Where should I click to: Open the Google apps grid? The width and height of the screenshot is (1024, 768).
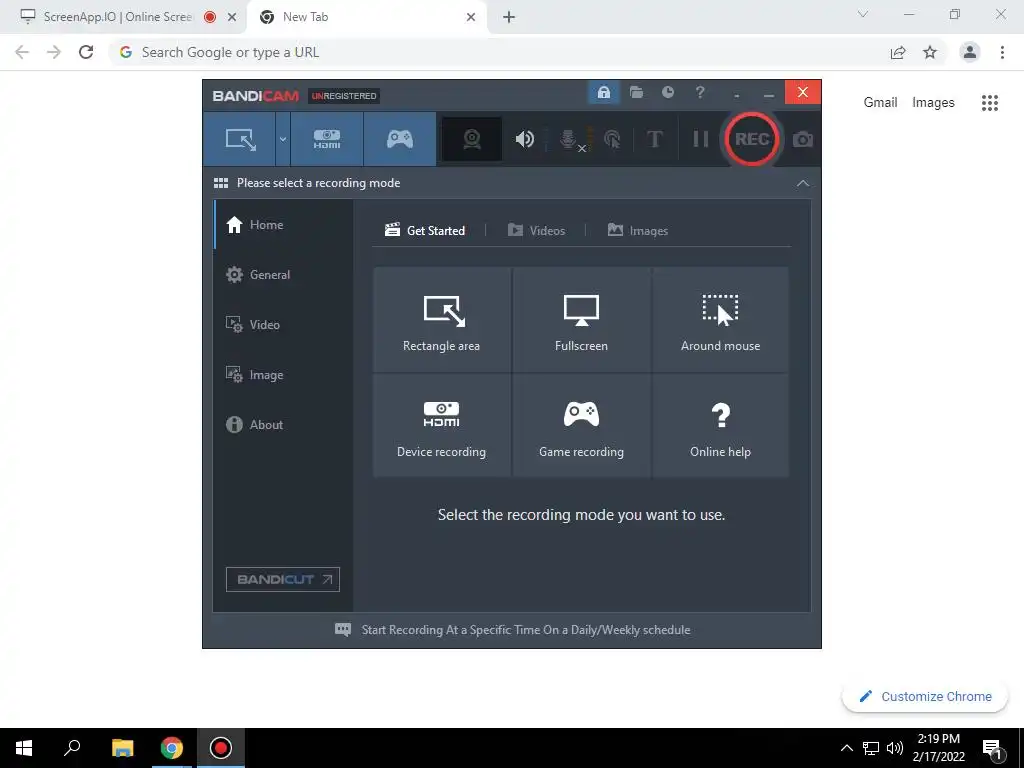click(x=990, y=103)
